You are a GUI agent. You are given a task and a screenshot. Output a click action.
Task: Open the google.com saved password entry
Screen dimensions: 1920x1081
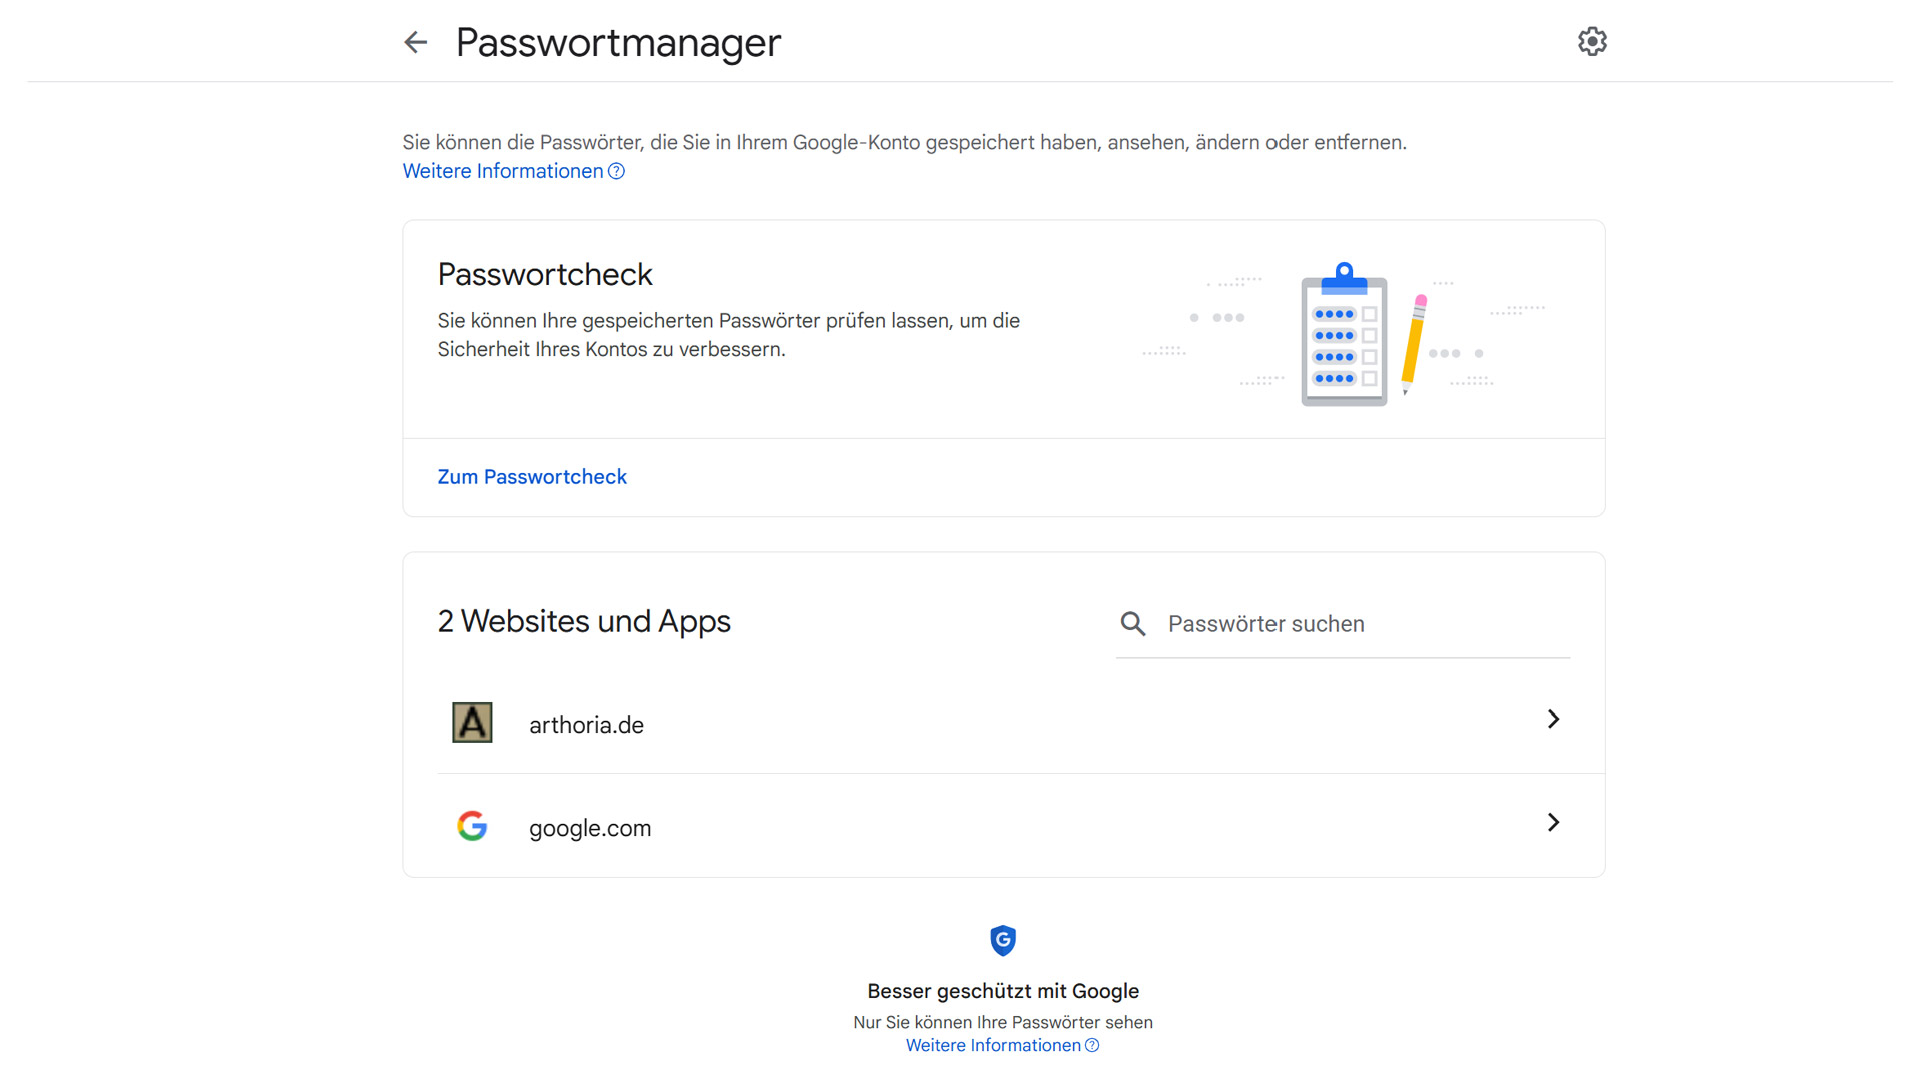pyautogui.click(x=1004, y=826)
